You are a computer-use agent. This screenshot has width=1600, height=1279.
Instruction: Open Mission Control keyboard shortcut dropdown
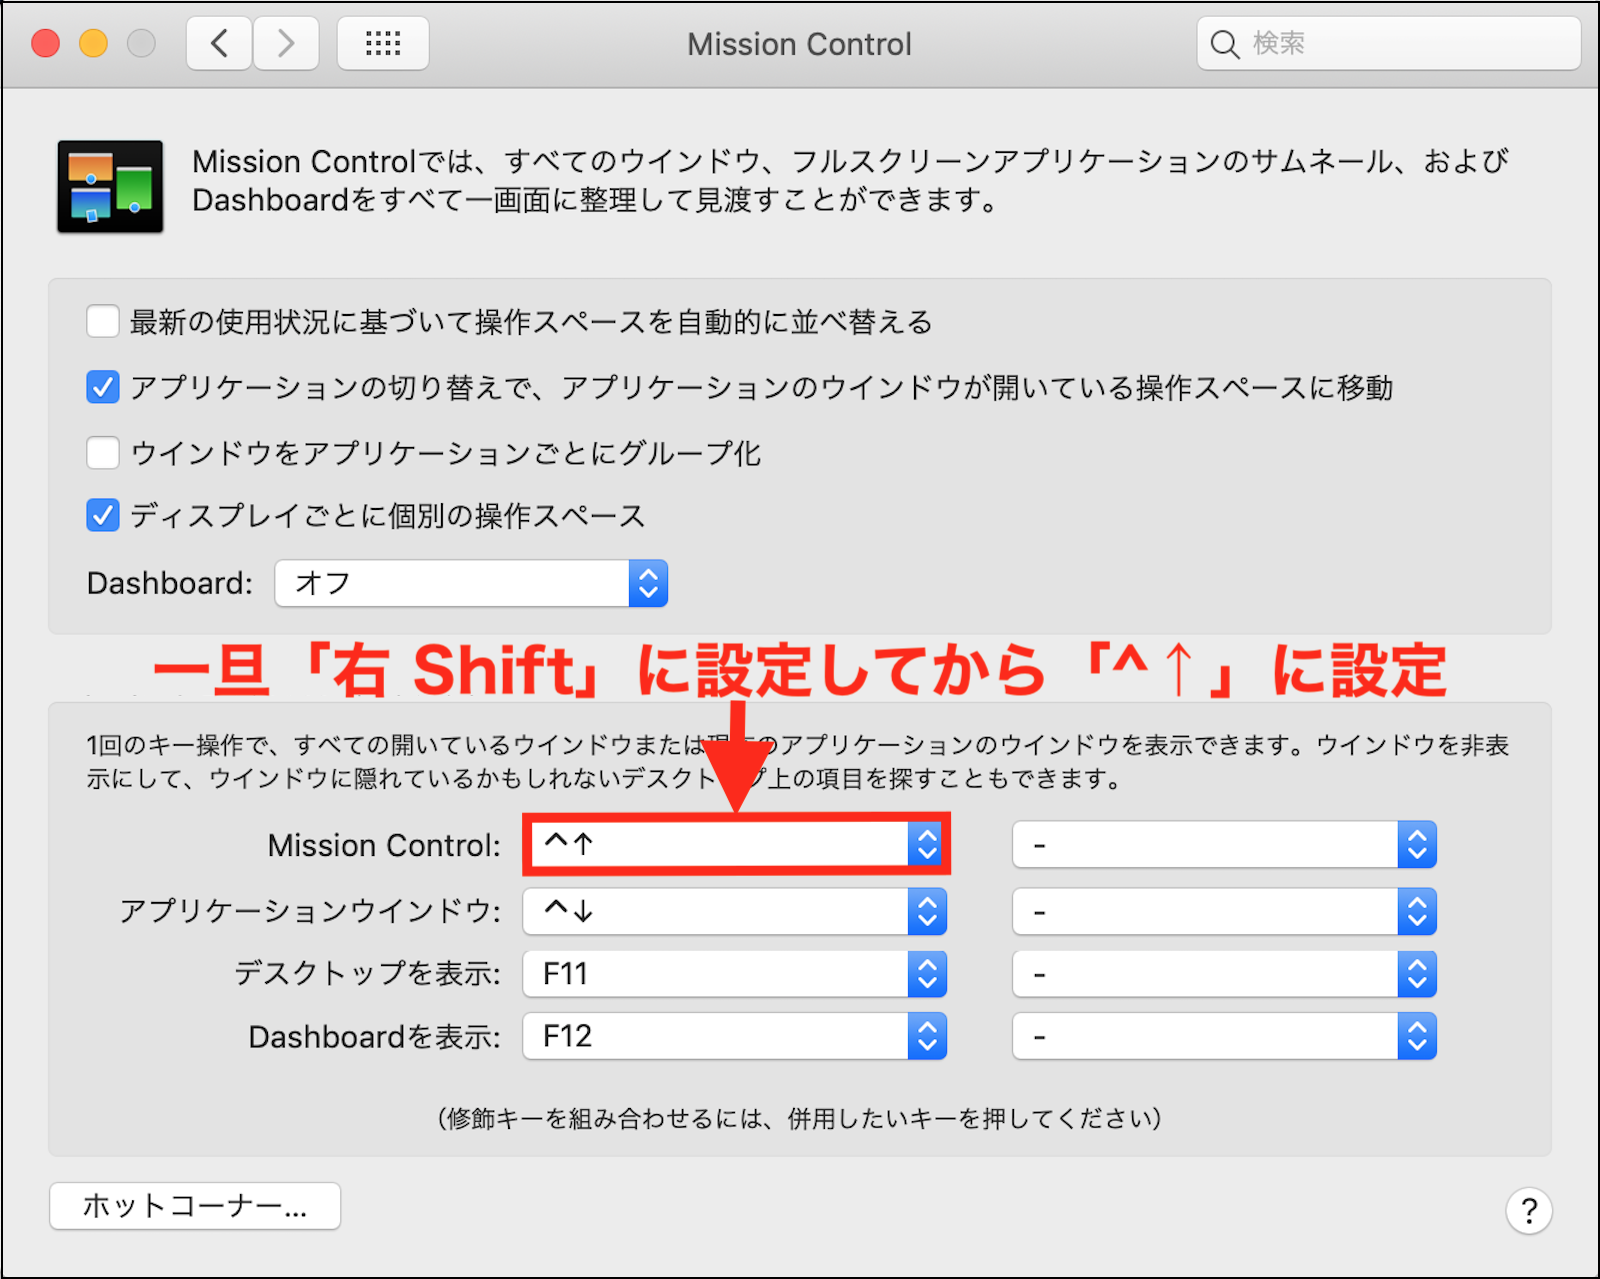tap(735, 845)
